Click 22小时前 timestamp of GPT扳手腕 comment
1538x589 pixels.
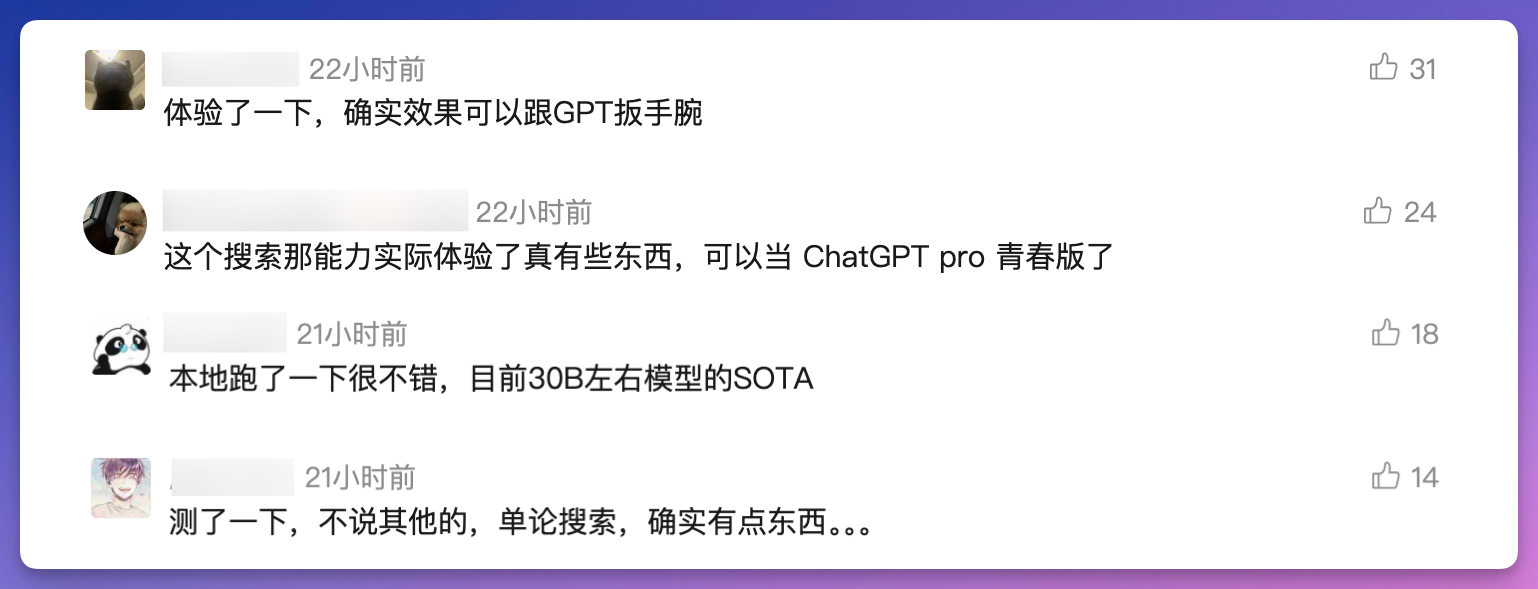click(367, 69)
